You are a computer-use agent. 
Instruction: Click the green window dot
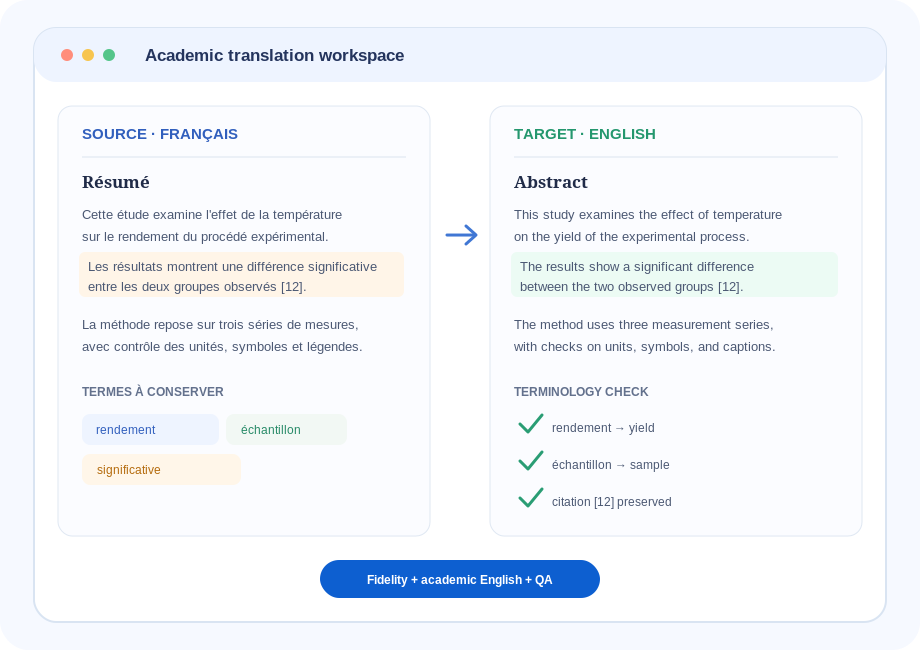coord(109,55)
